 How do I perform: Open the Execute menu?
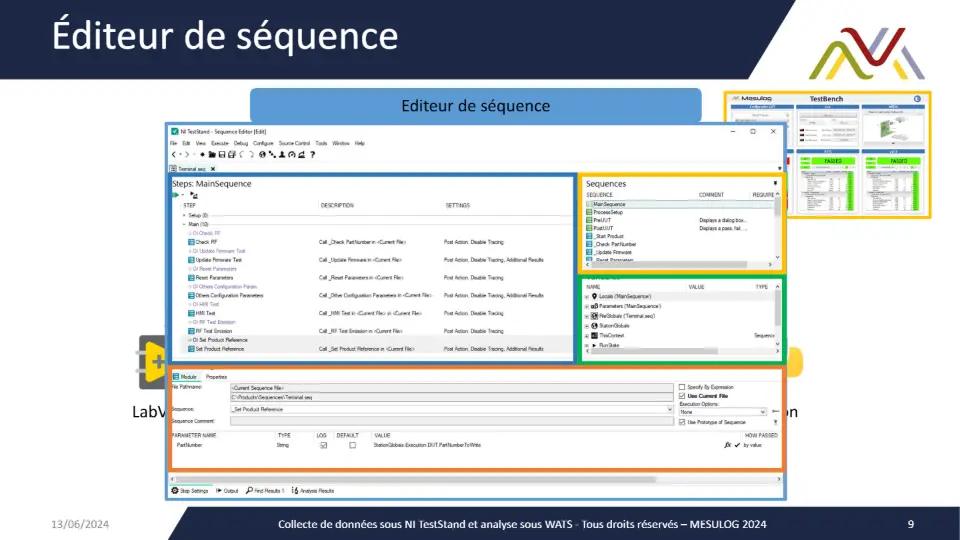click(219, 143)
